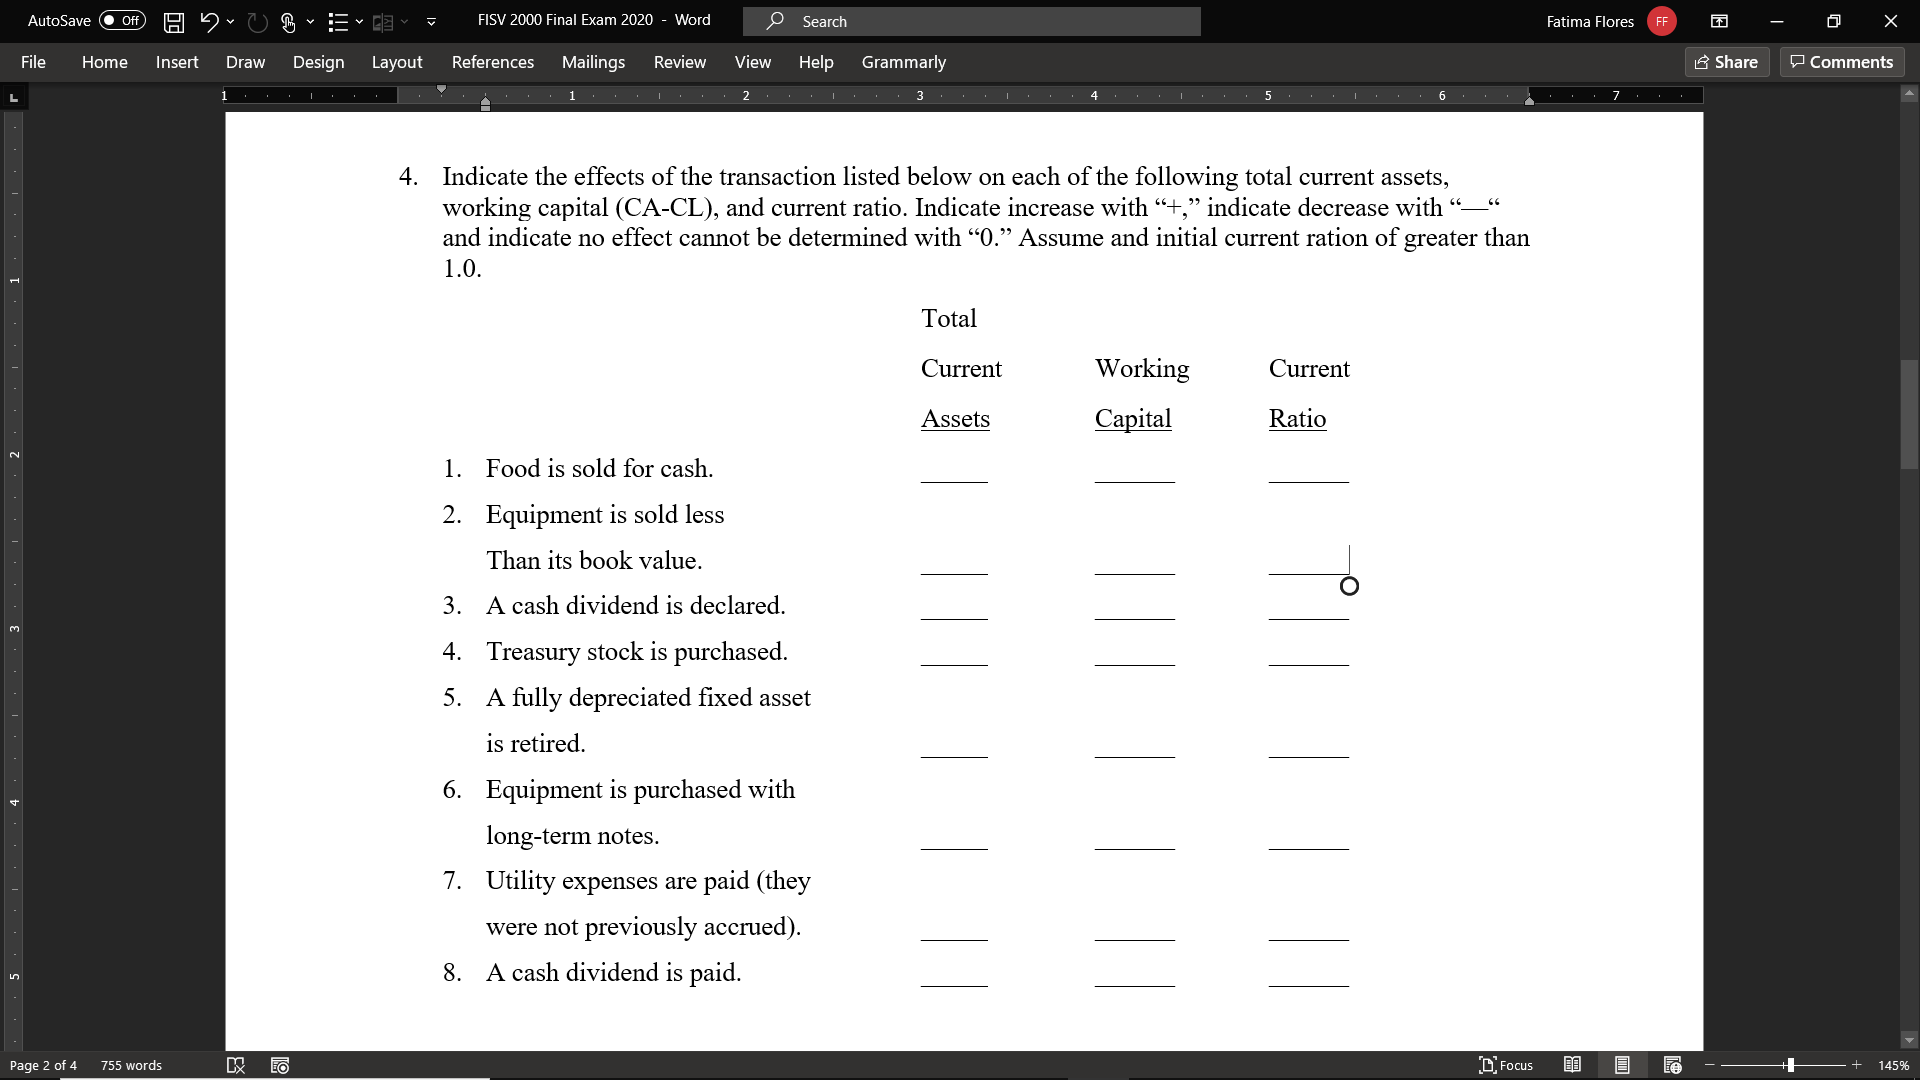
Task: Click the Multilevel list icon
Action: tap(338, 20)
